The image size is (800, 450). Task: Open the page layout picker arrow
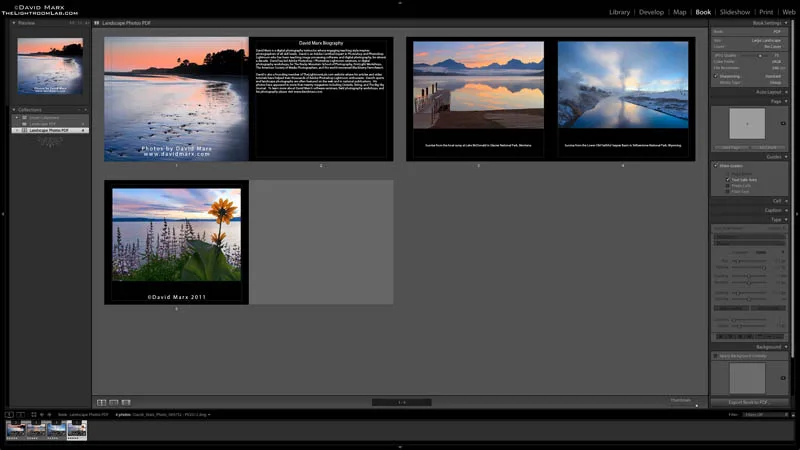click(x=783, y=123)
